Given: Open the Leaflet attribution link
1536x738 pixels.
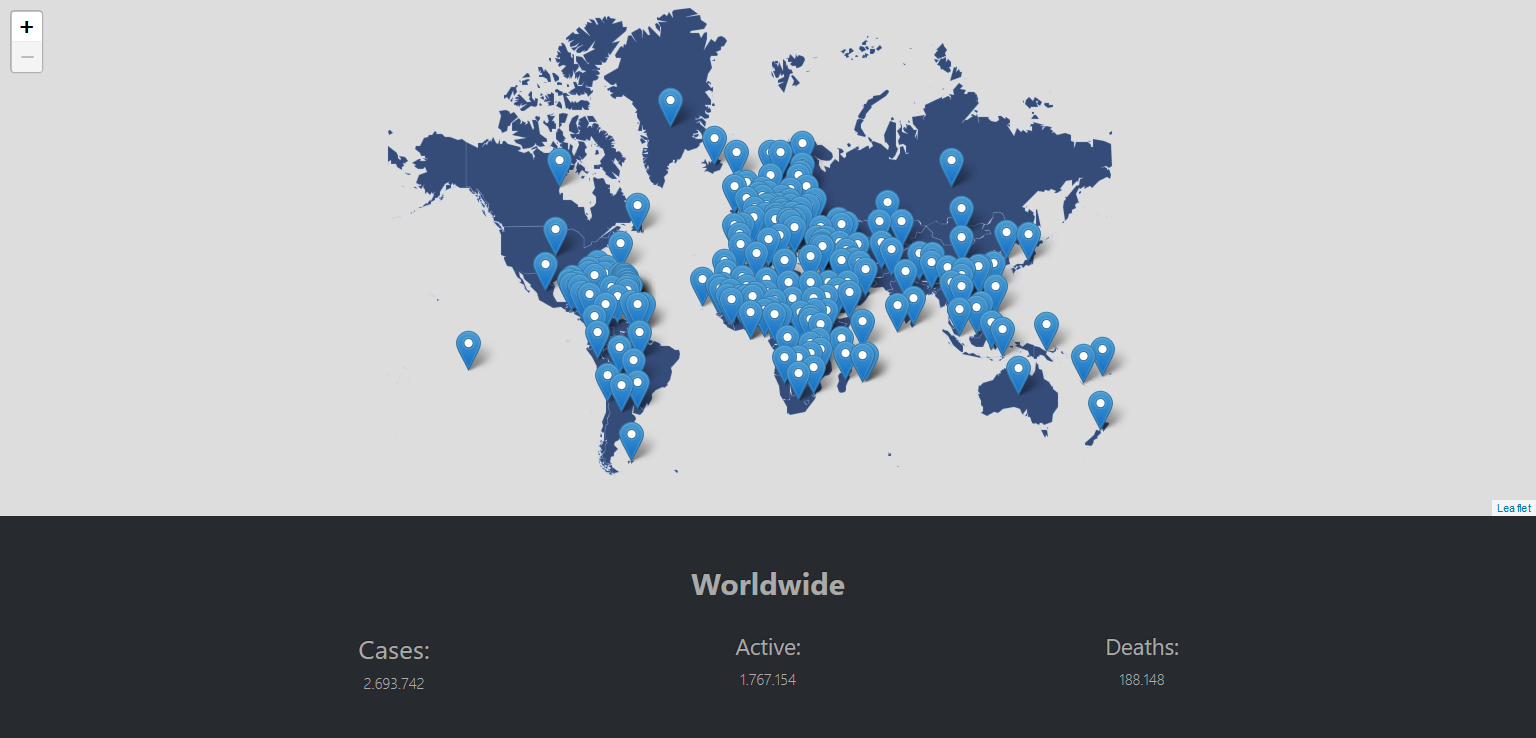Looking at the screenshot, I should click(x=1513, y=508).
